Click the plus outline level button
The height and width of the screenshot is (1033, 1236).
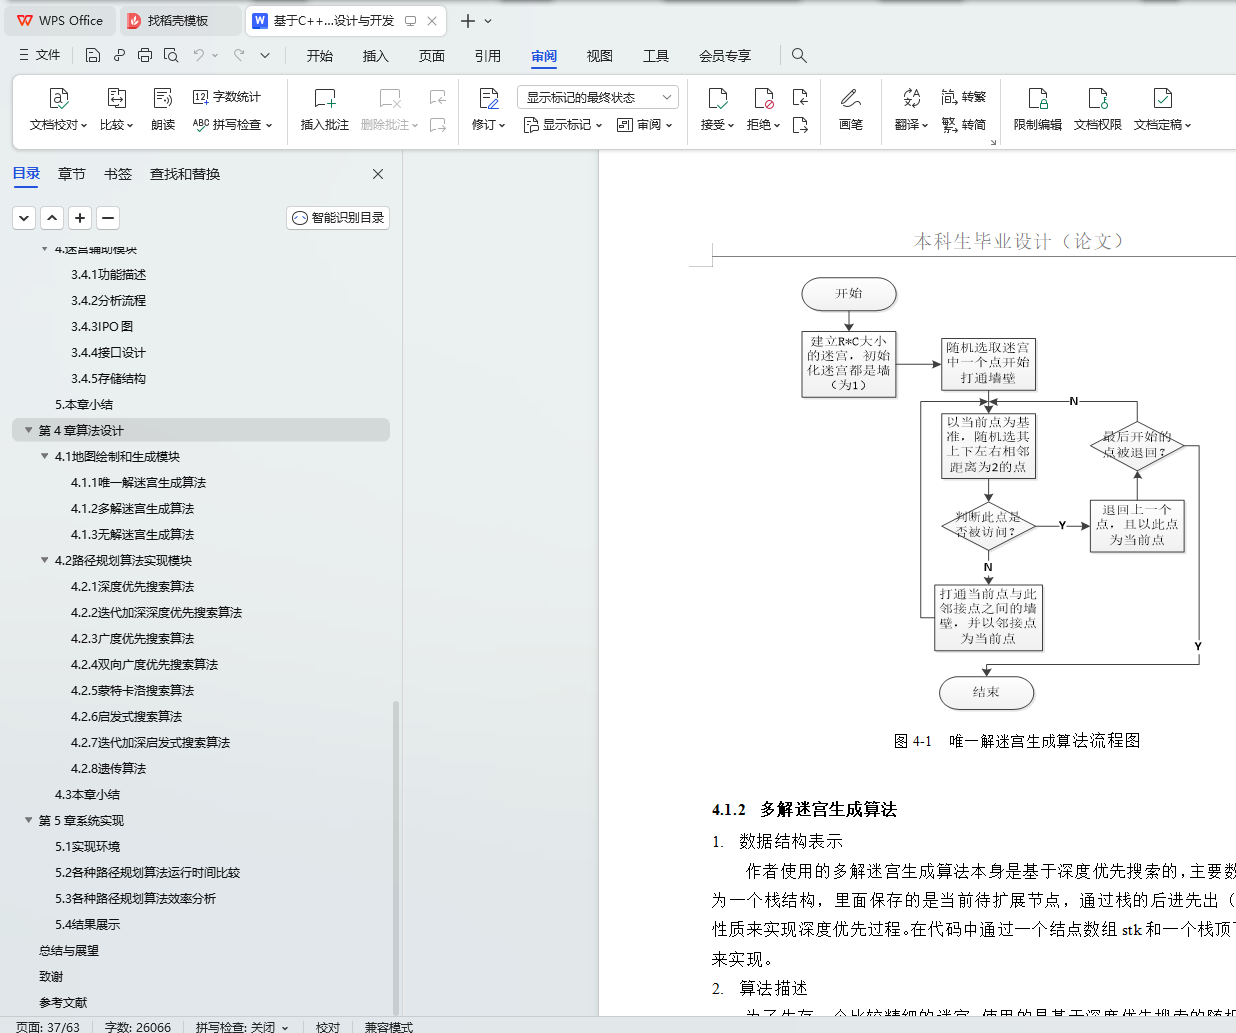click(x=80, y=218)
